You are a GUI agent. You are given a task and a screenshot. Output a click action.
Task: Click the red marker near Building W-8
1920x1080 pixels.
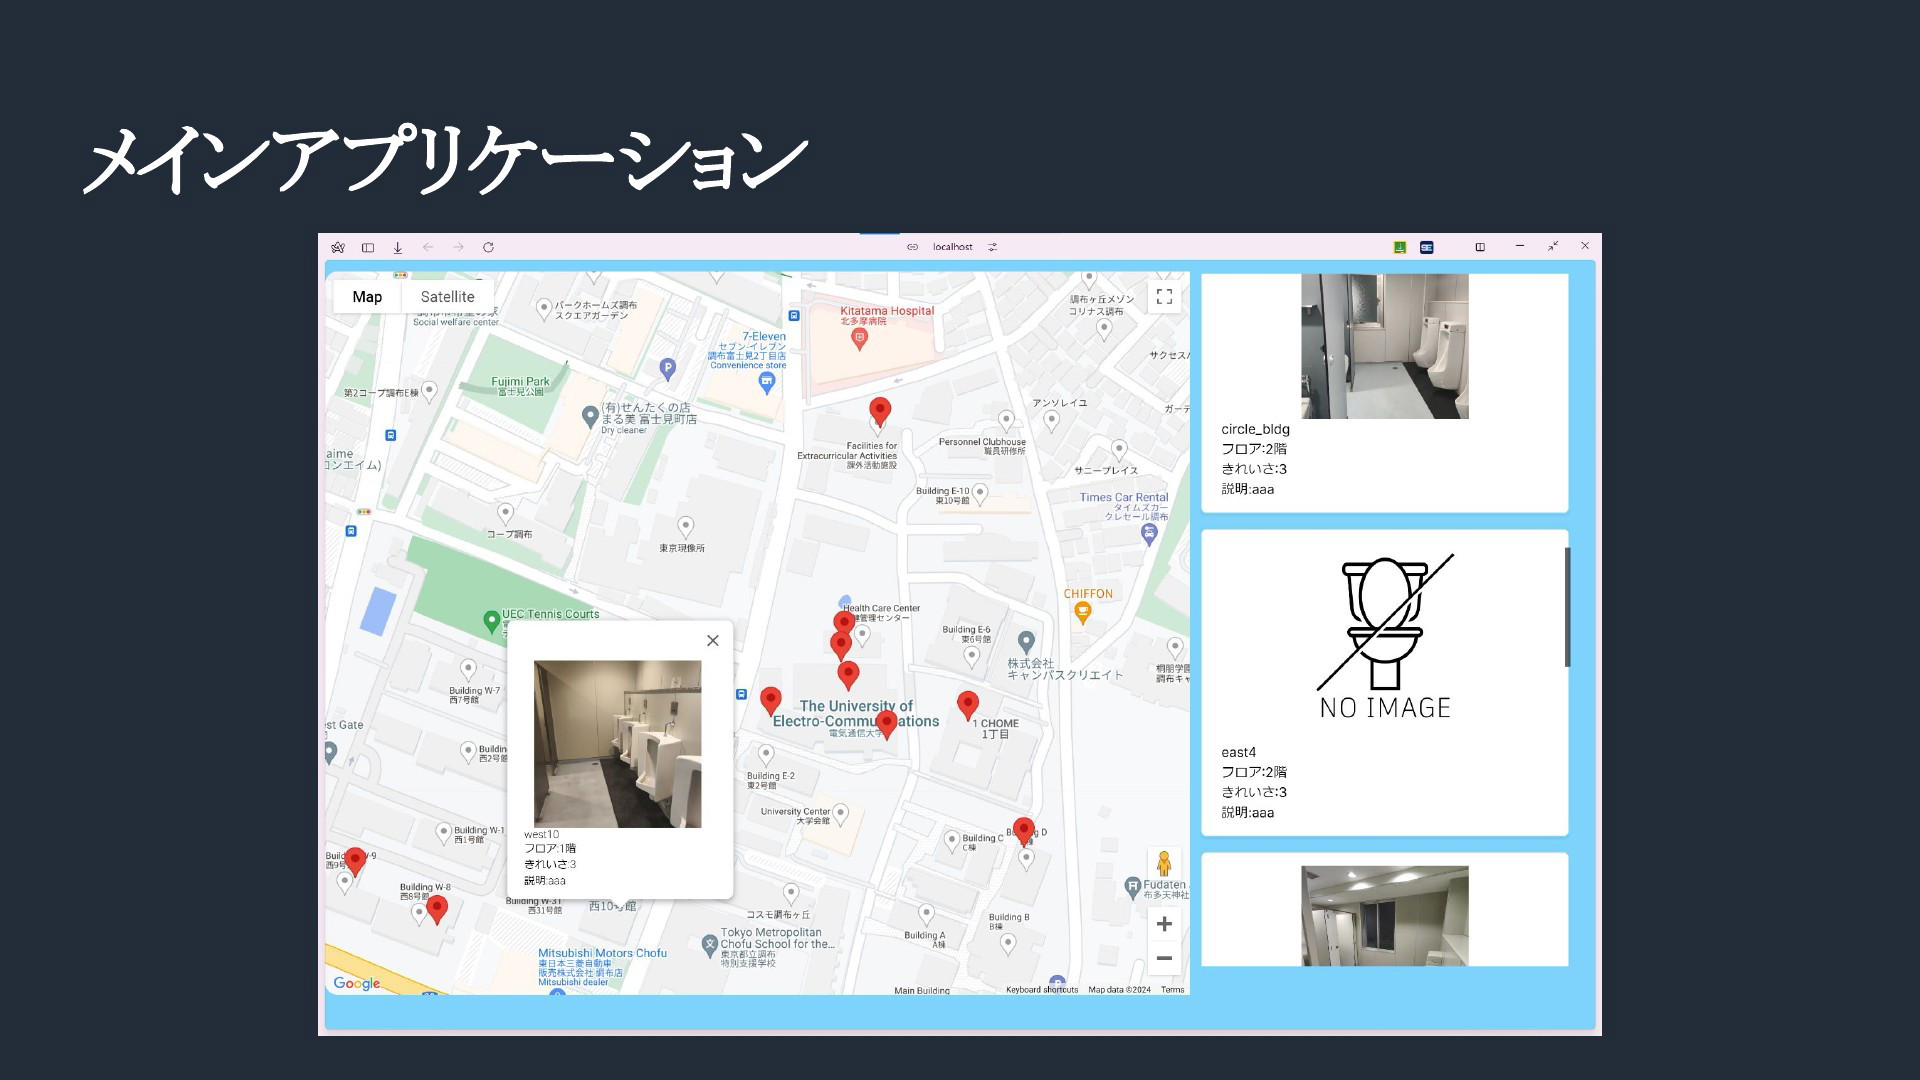437,909
